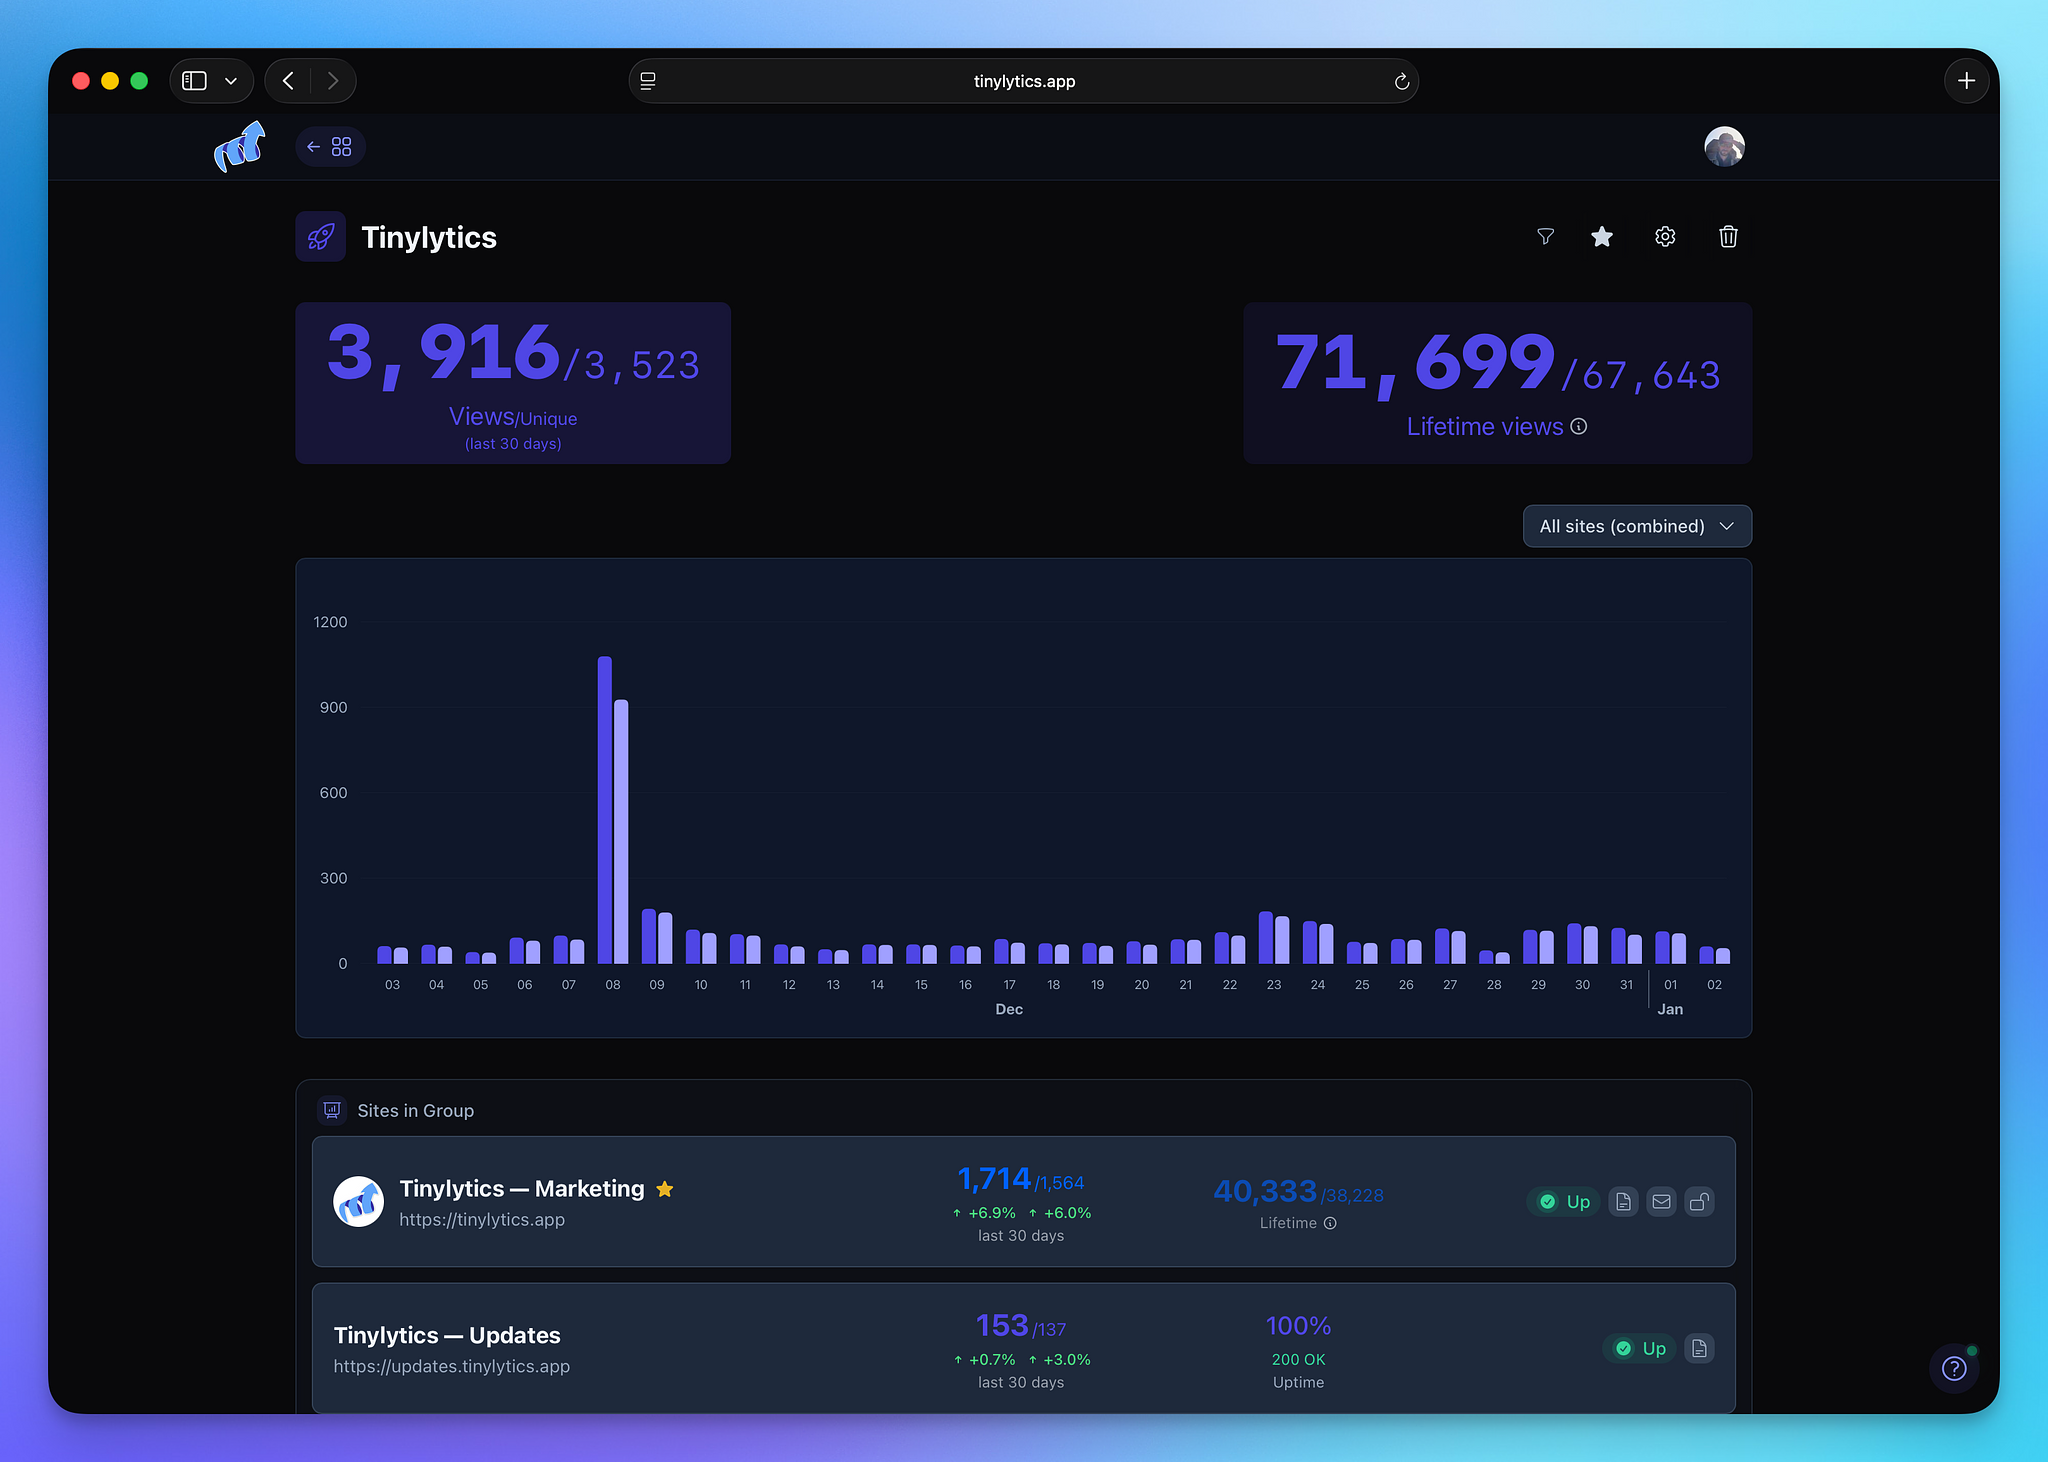This screenshot has width=2048, height=1462.
Task: Open the document icon for Updates site
Action: [1699, 1348]
